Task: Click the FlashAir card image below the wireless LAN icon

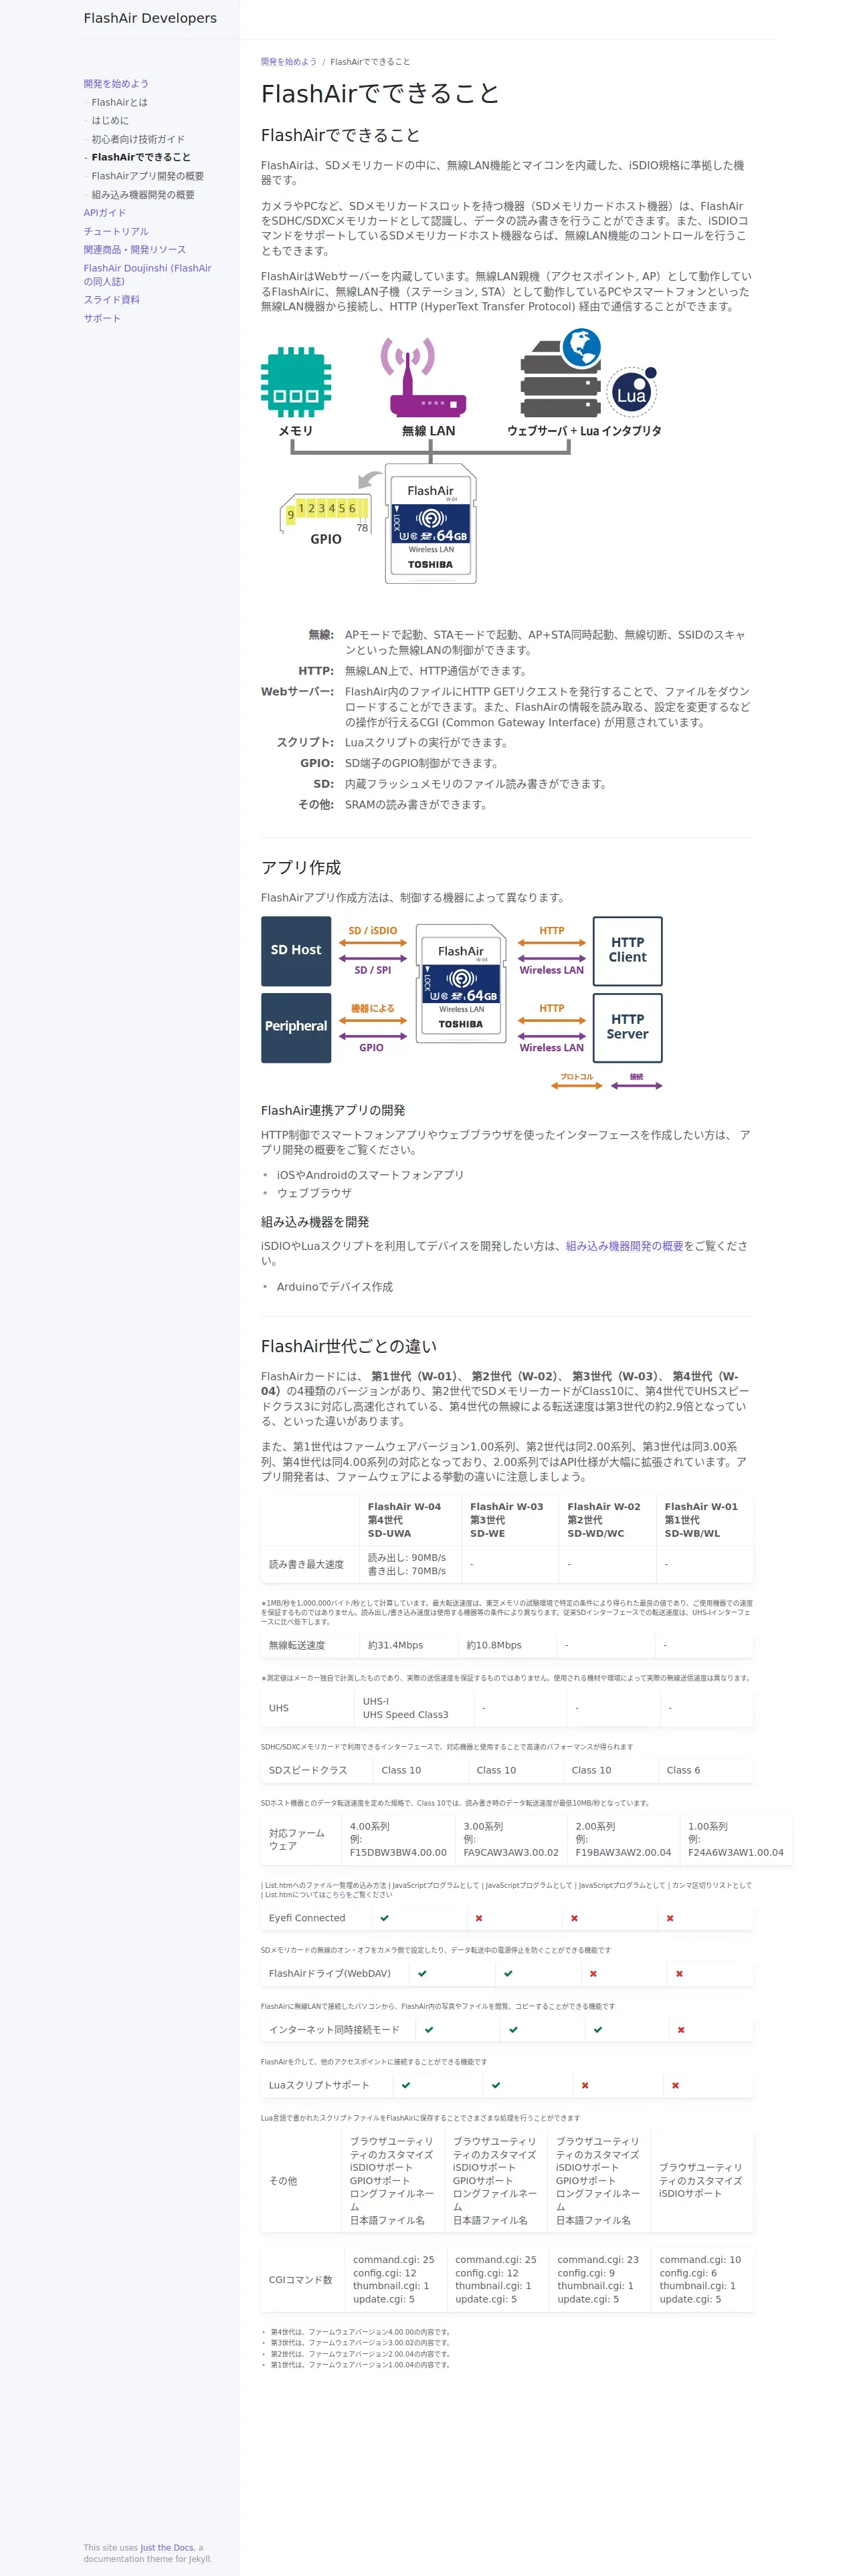Action: [431, 524]
